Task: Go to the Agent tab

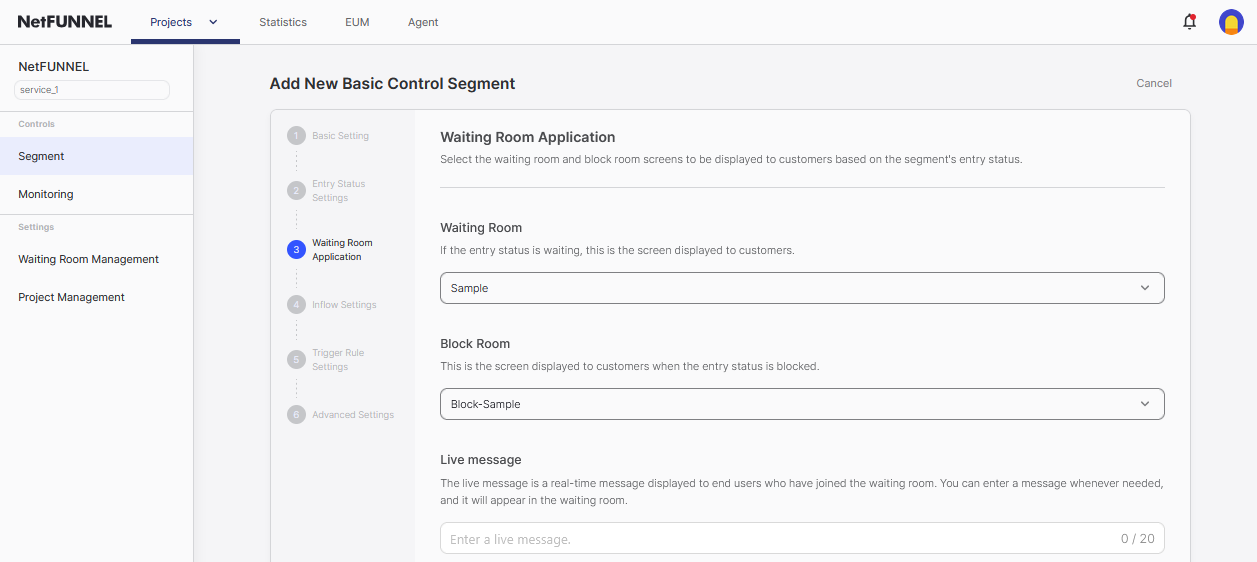Action: [423, 22]
